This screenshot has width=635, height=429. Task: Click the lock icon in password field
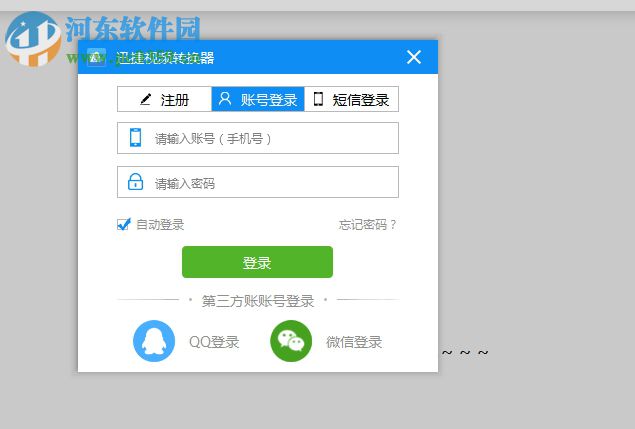click(135, 182)
